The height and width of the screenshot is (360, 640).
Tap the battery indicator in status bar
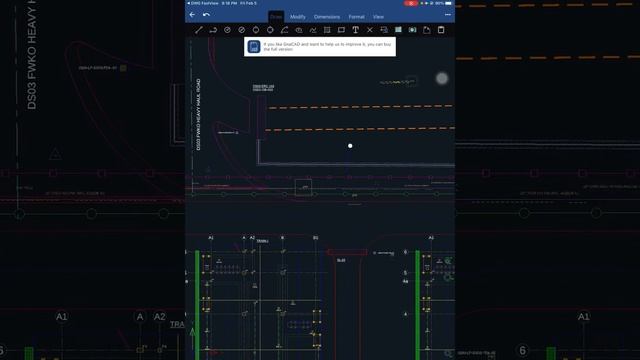pos(448,3)
